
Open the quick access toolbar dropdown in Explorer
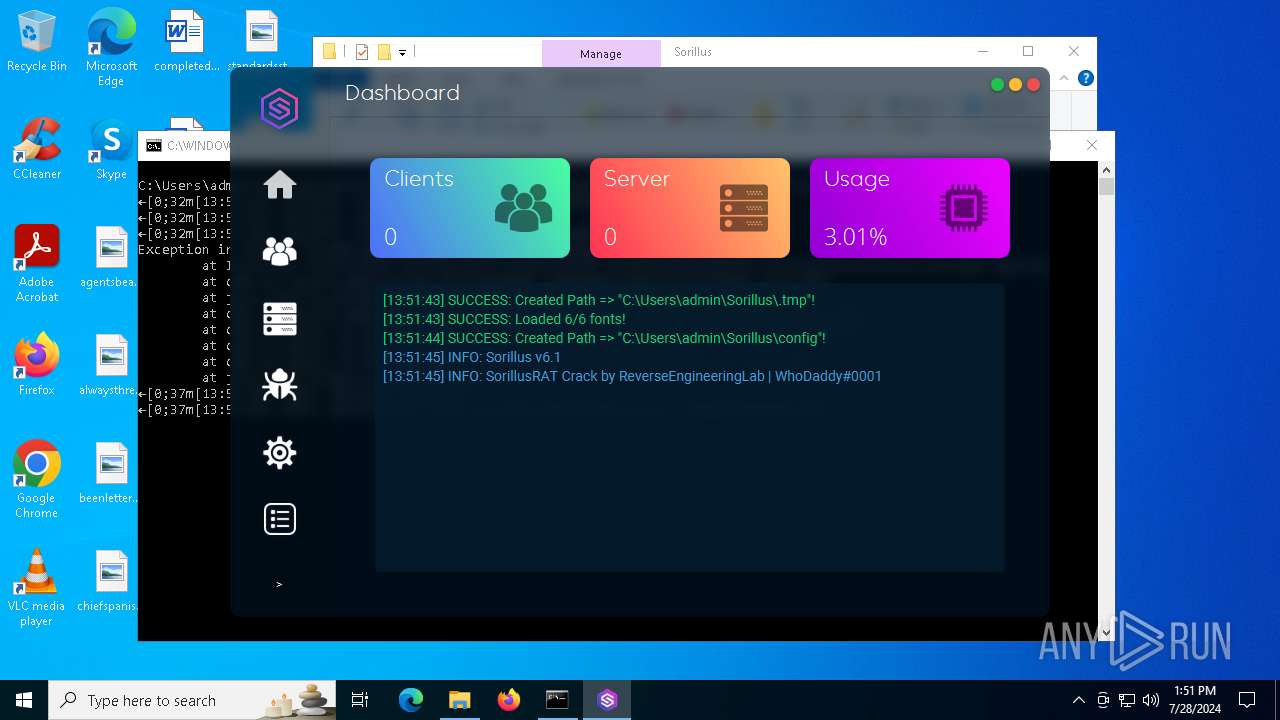(402, 52)
